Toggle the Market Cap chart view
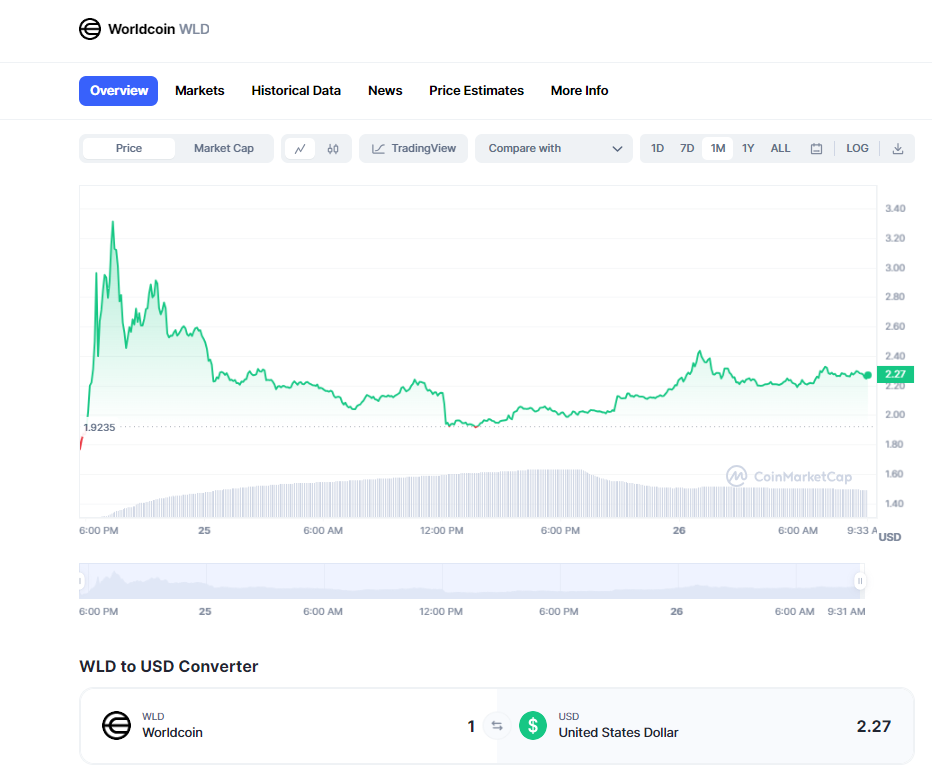Image resolution: width=932 pixels, height=774 pixels. click(x=223, y=149)
